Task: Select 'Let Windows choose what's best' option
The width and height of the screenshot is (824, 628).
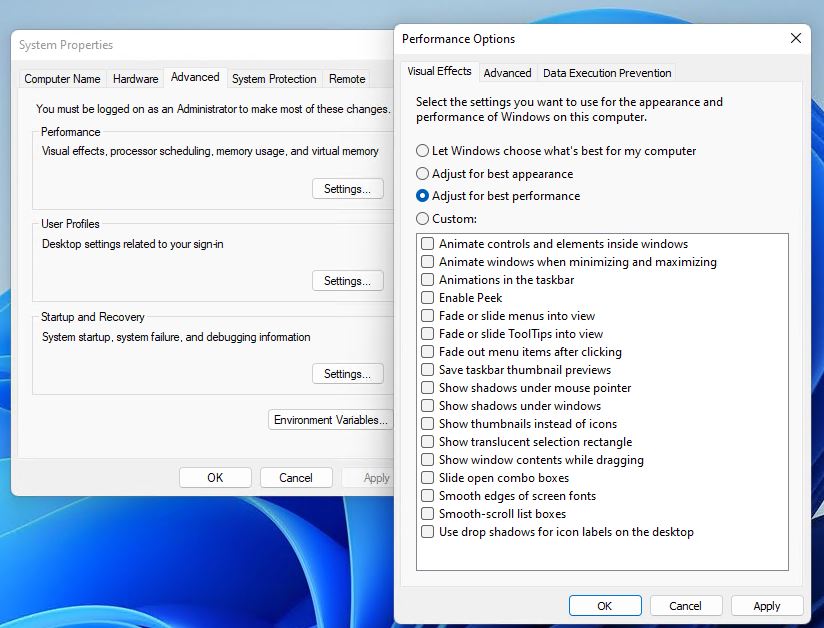Action: point(423,151)
